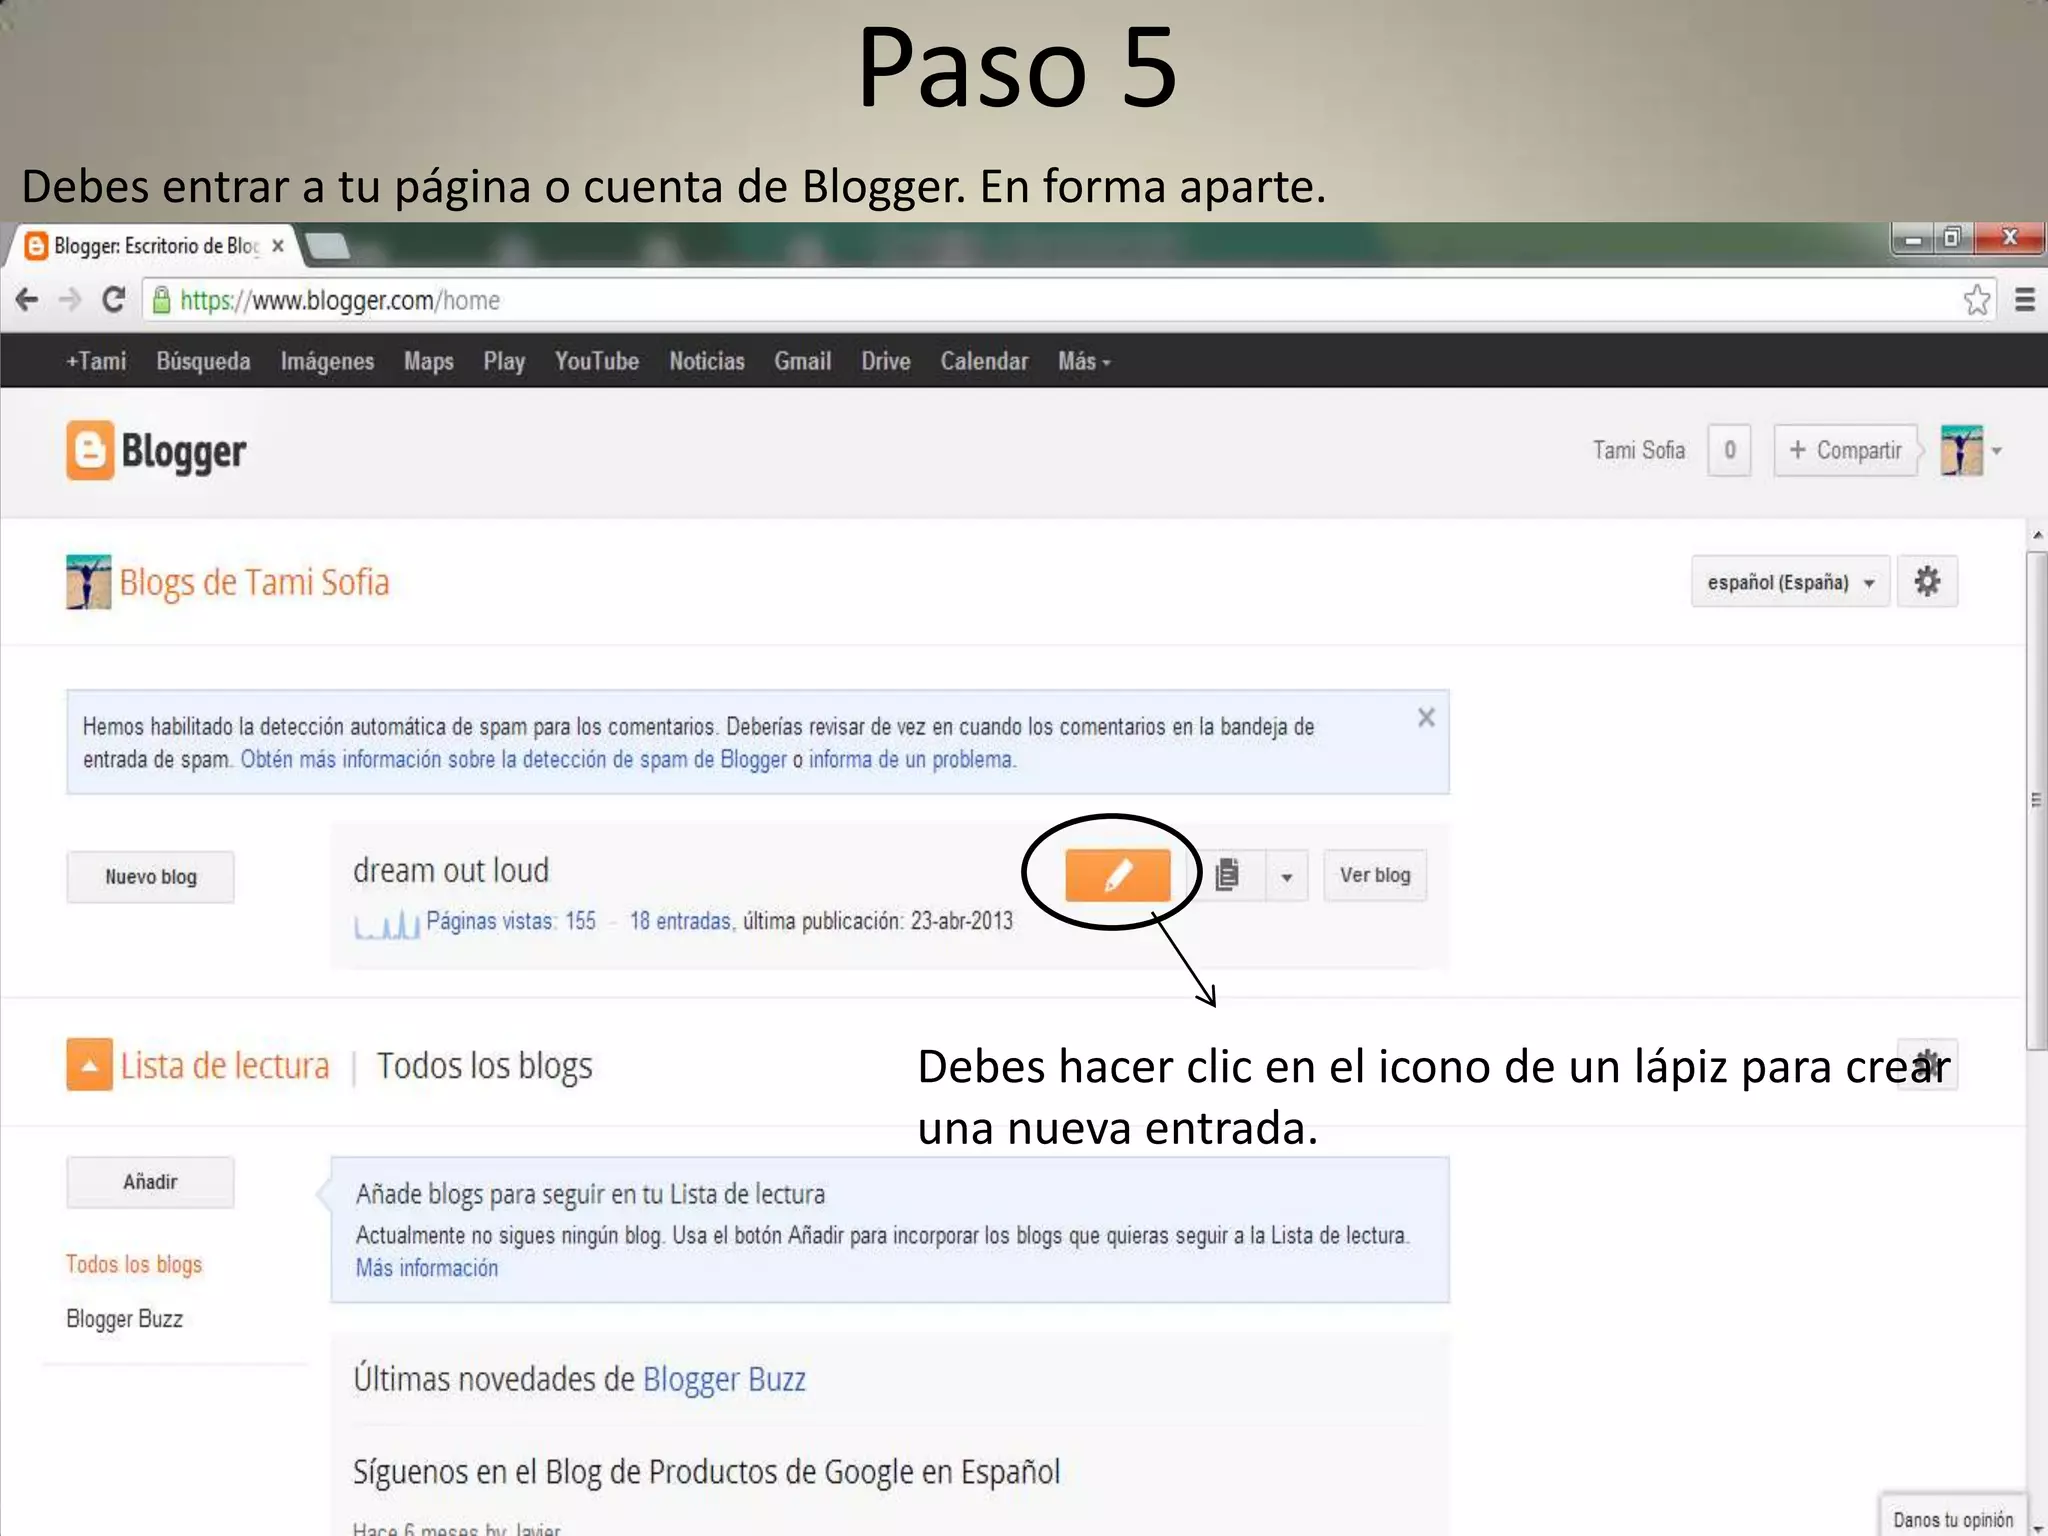Viewport: 2048px width, 1536px height.
Task: Click the Añadir button
Action: [151, 1182]
